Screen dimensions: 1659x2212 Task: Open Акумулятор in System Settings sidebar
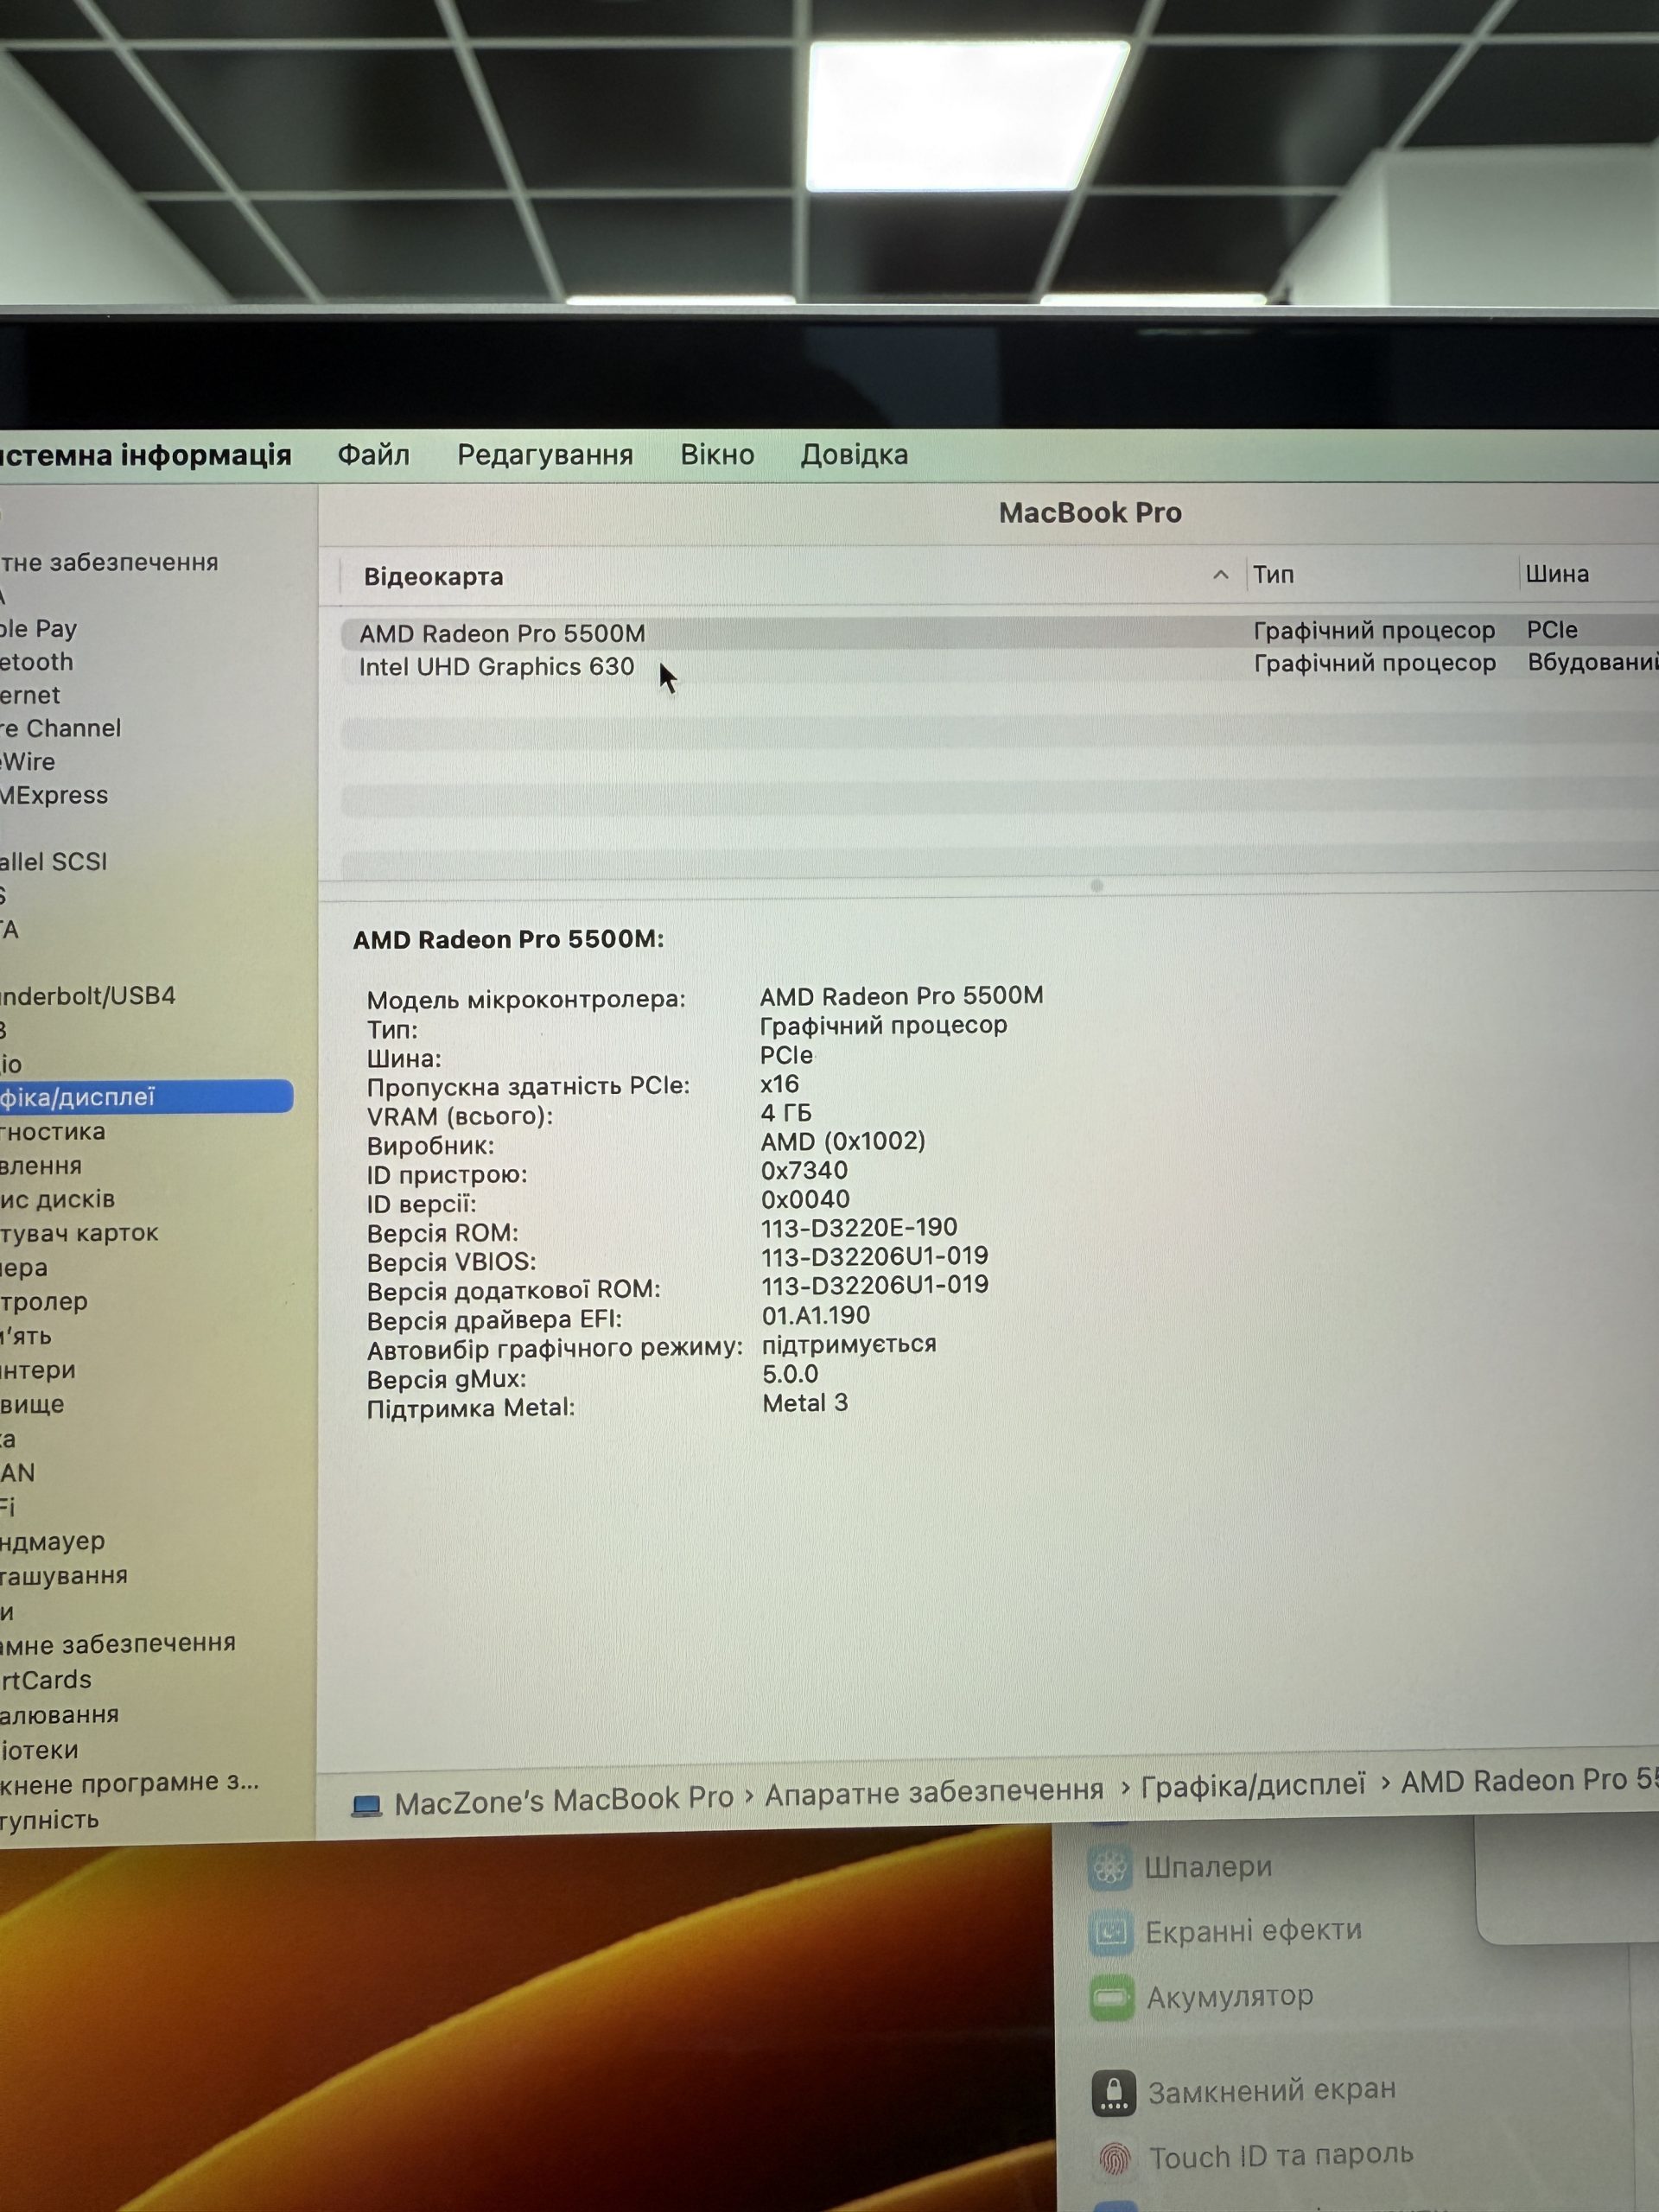(1230, 1996)
